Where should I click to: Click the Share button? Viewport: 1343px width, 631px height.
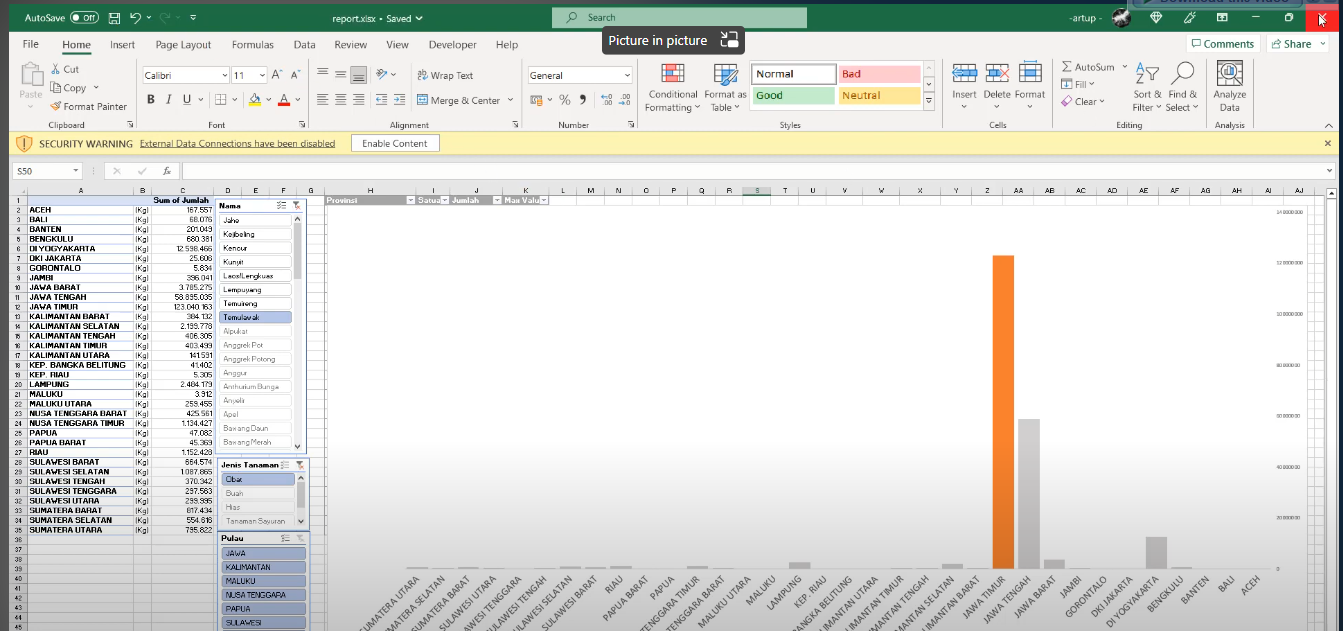[x=1290, y=44]
